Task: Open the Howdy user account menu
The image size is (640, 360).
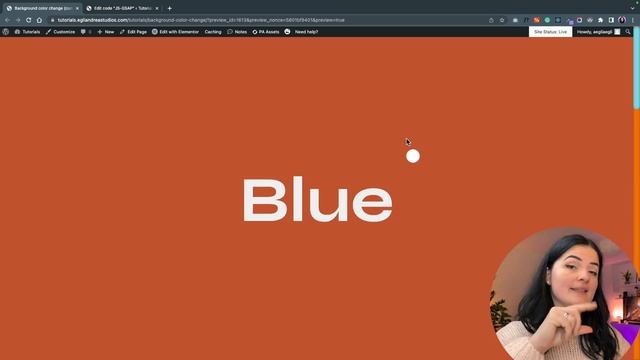Action: click(x=598, y=32)
